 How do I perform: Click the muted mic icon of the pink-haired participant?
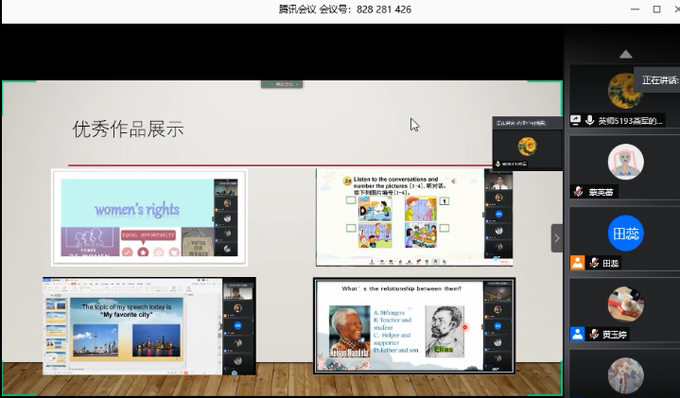(x=578, y=191)
